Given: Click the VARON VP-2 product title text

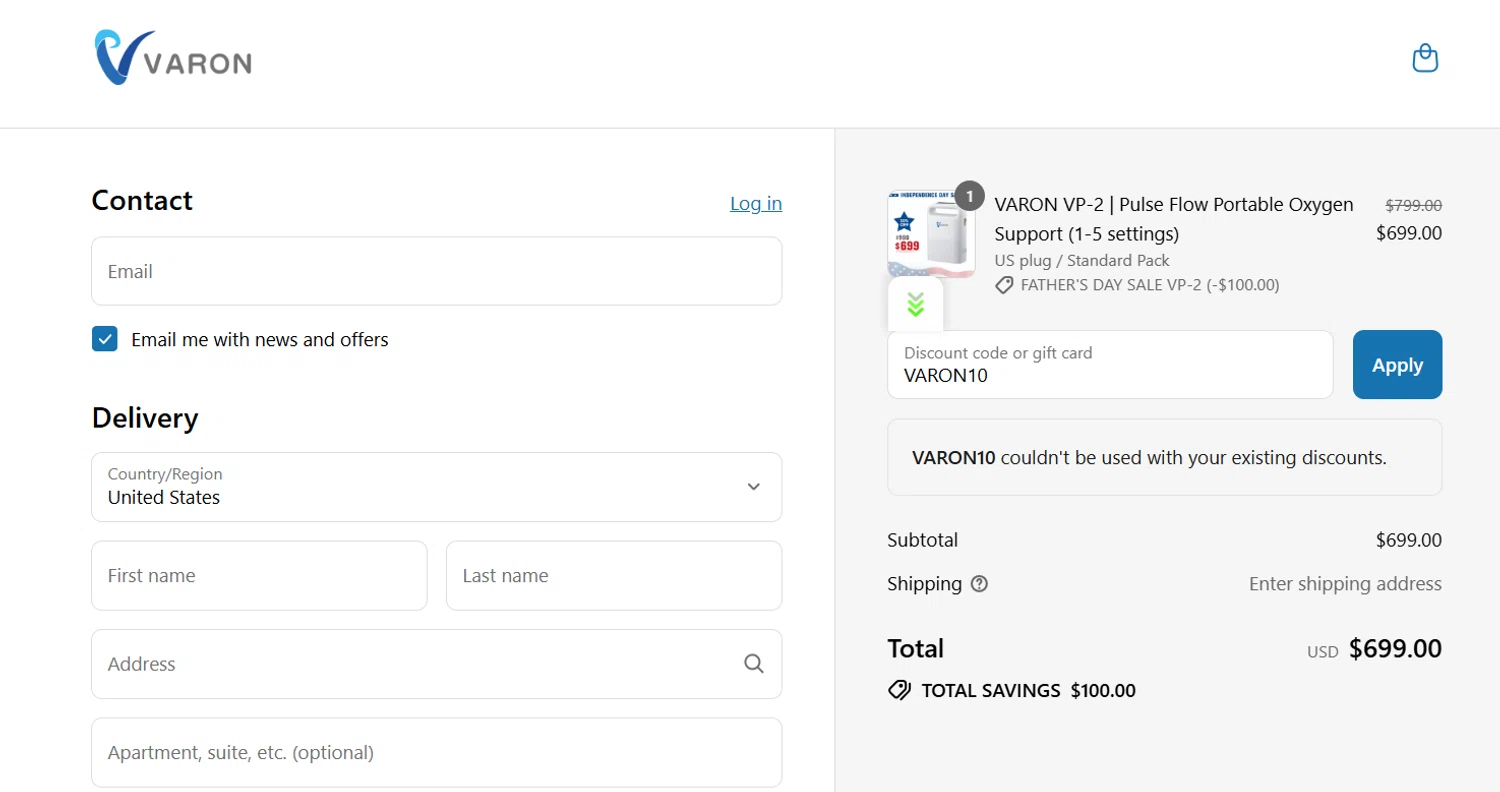Looking at the screenshot, I should pyautogui.click(x=1174, y=219).
